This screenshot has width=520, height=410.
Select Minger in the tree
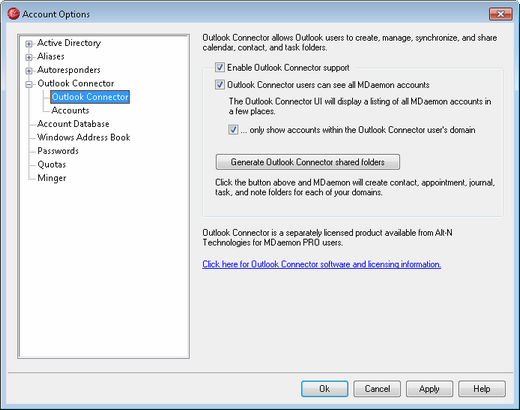coord(52,178)
